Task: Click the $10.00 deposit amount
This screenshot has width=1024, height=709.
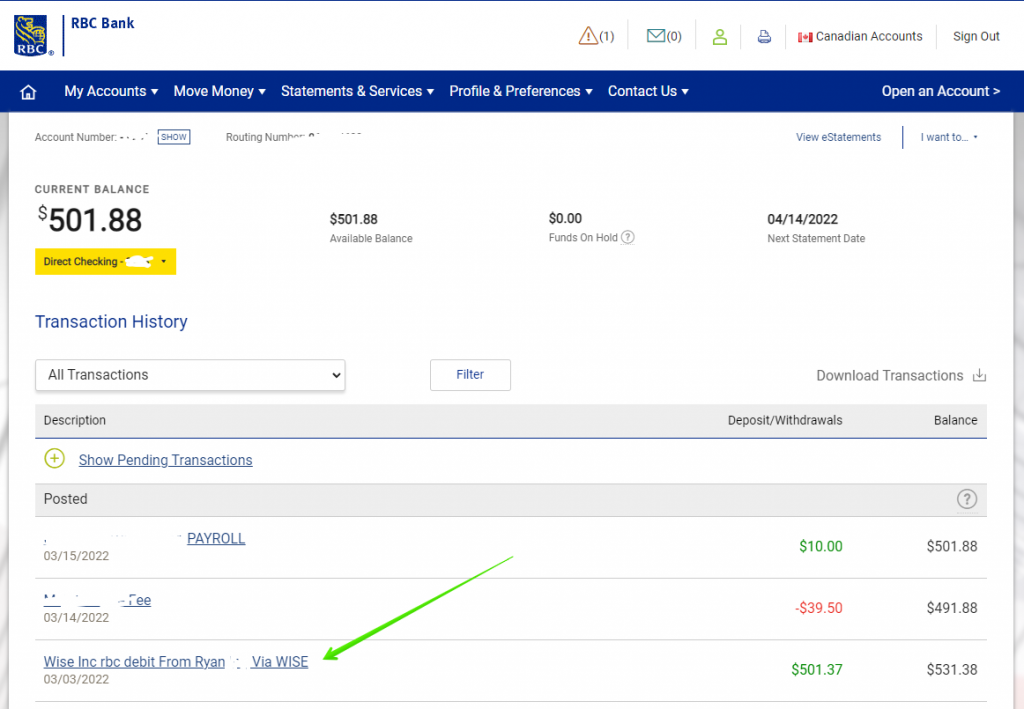Action: [820, 546]
